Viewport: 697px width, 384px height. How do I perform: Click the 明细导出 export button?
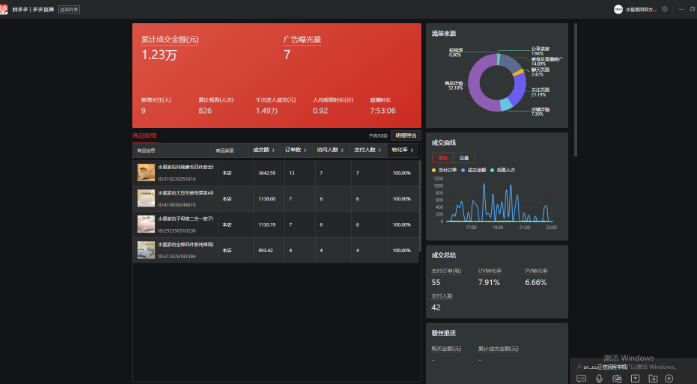(x=406, y=136)
